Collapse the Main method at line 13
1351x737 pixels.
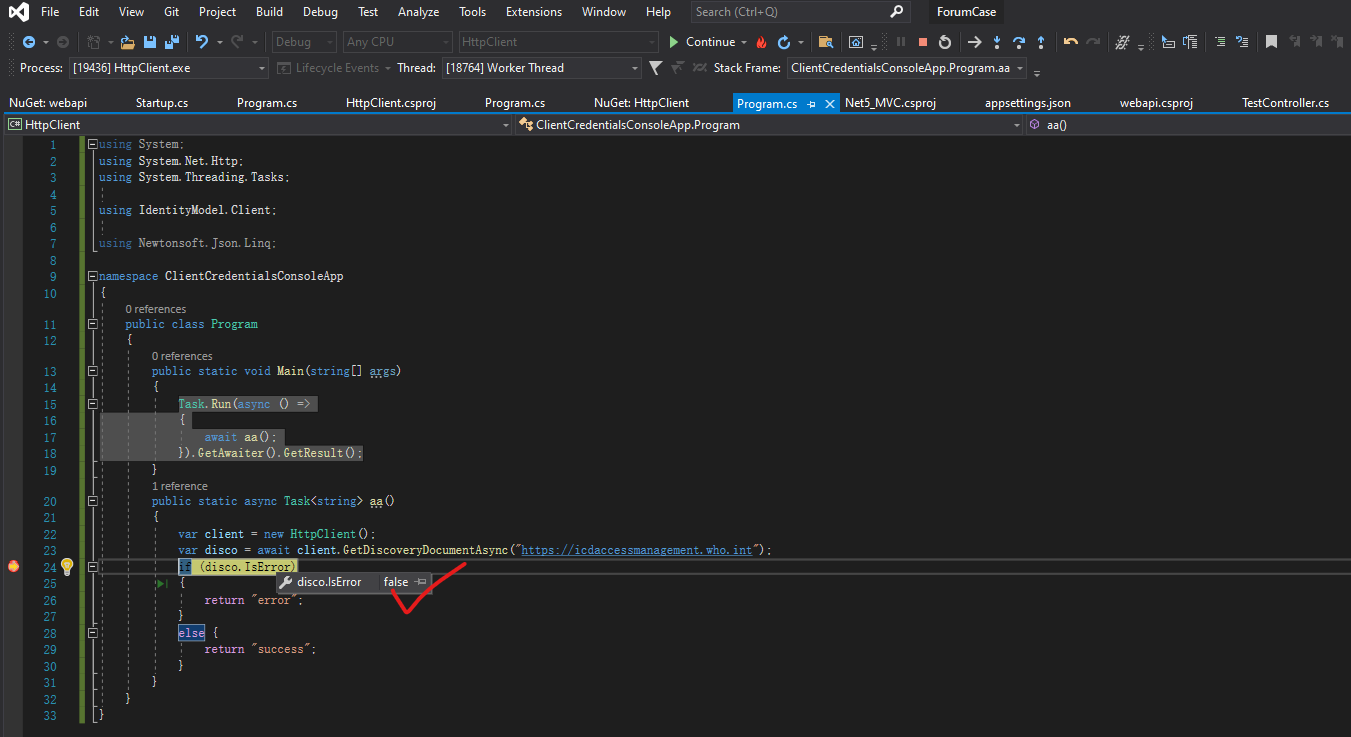92,371
